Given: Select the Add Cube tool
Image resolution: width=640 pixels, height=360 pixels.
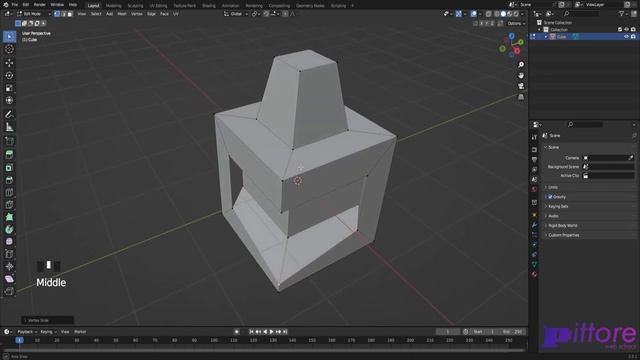Looking at the screenshot, I should pyautogui.click(x=9, y=141).
